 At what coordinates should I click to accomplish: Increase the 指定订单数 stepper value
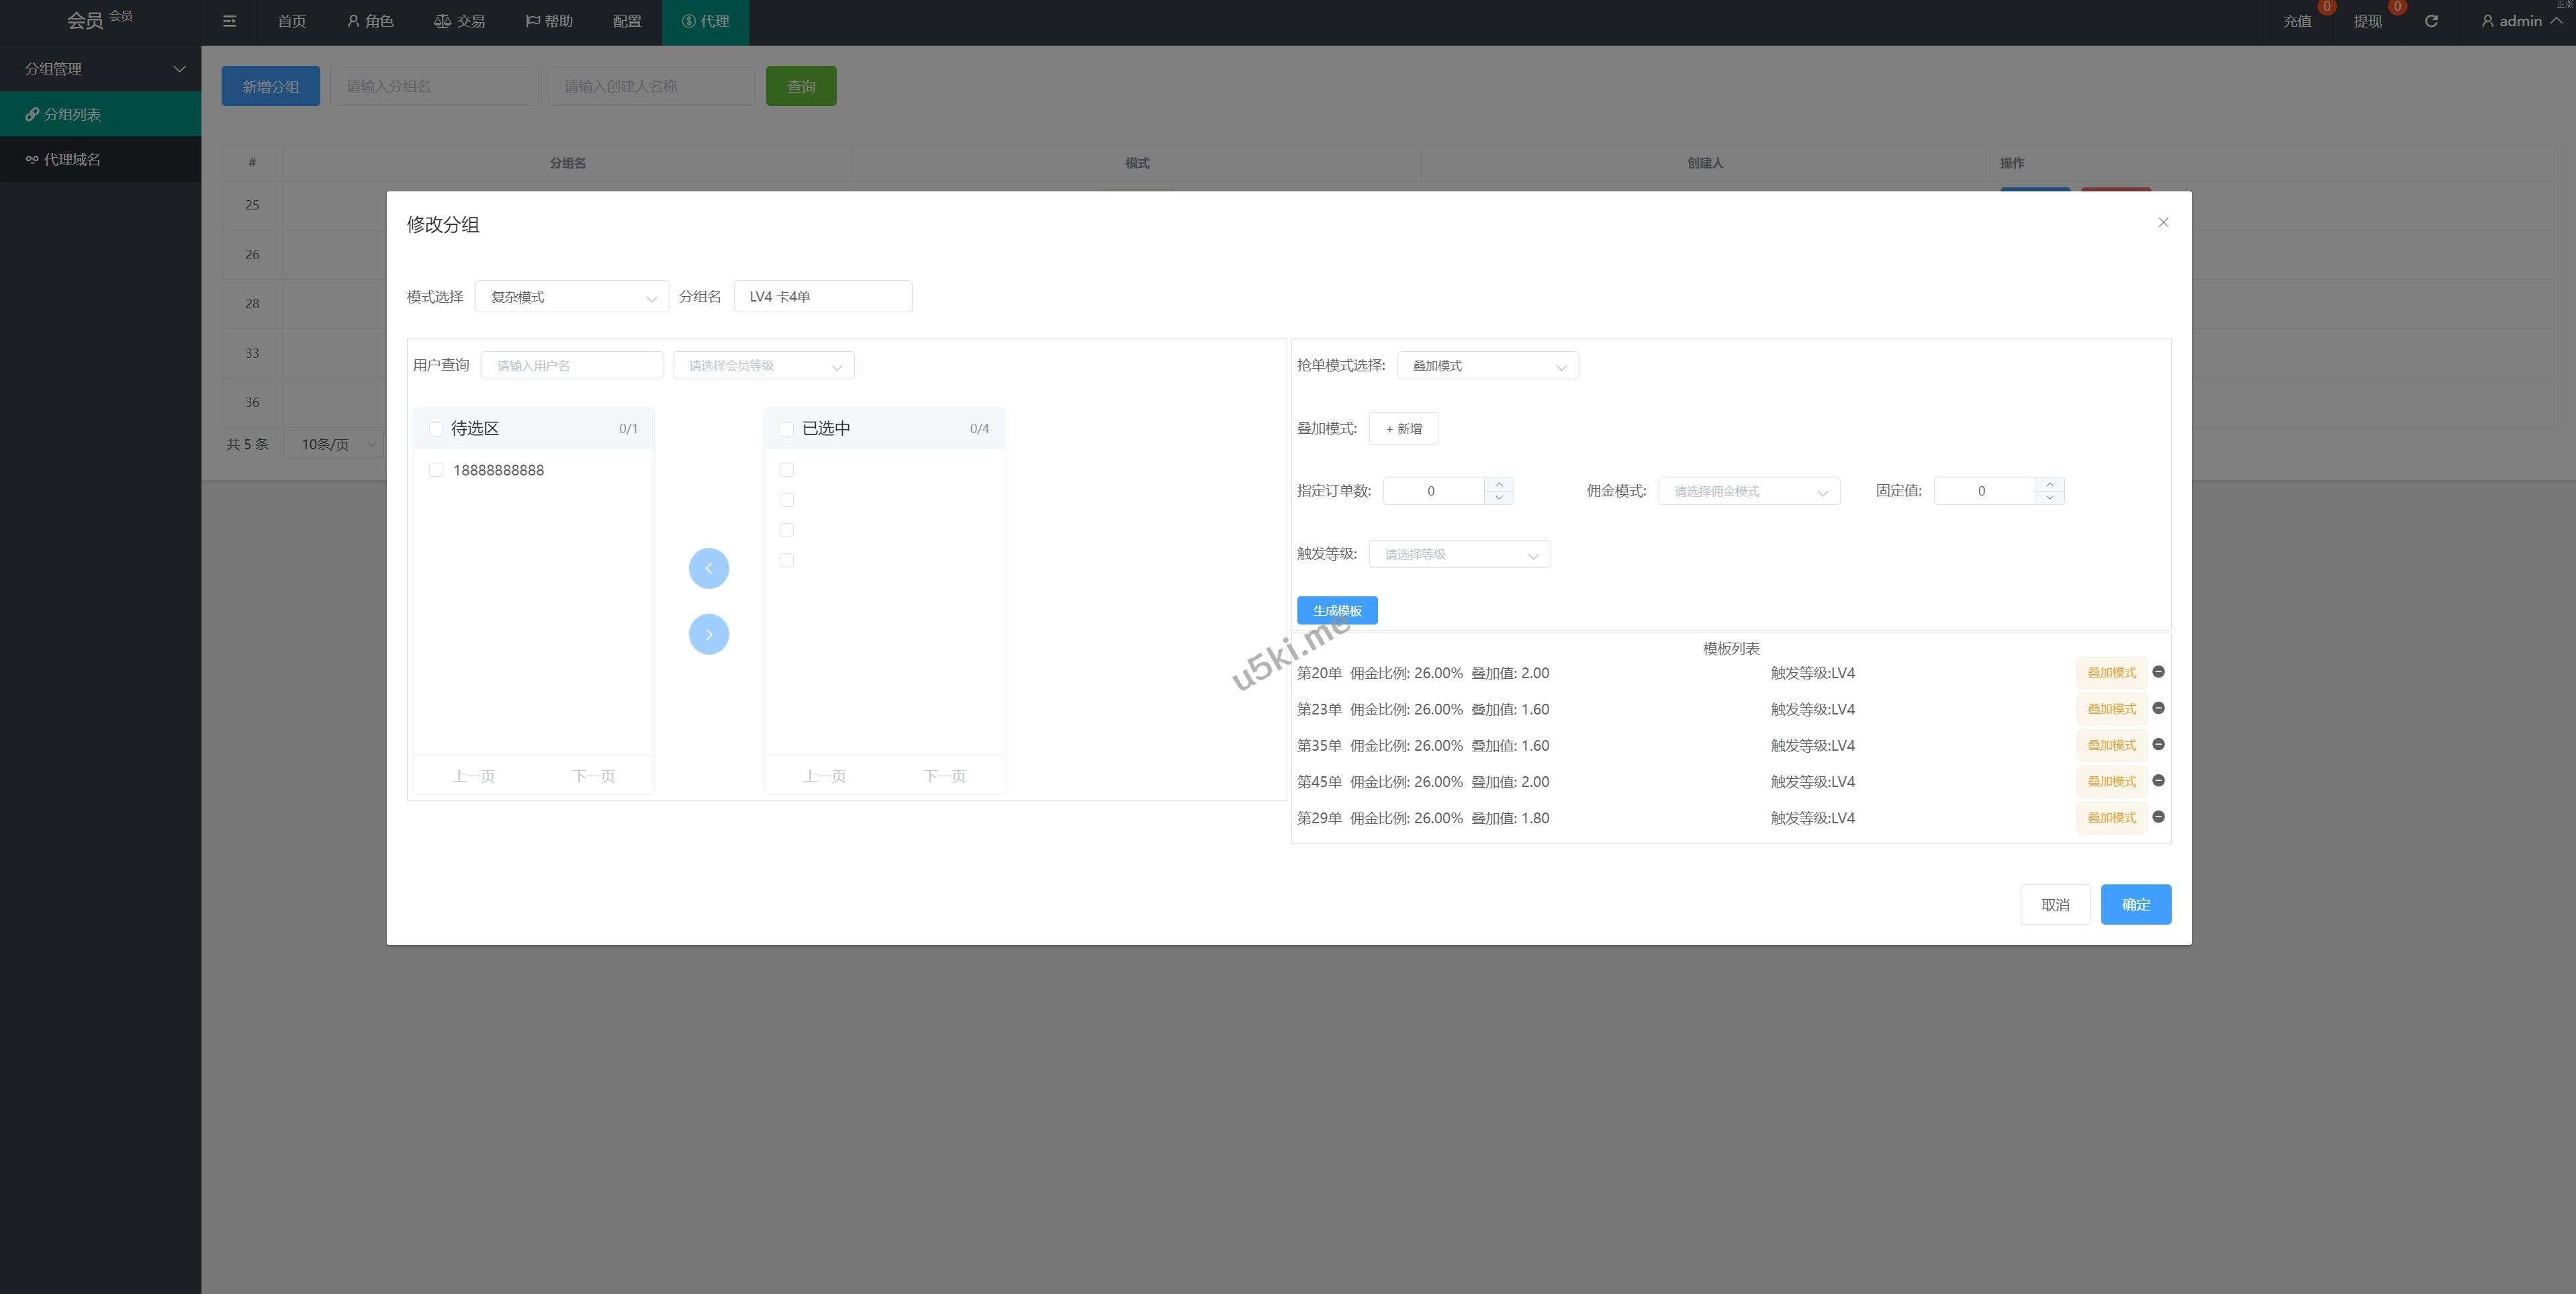1498,484
